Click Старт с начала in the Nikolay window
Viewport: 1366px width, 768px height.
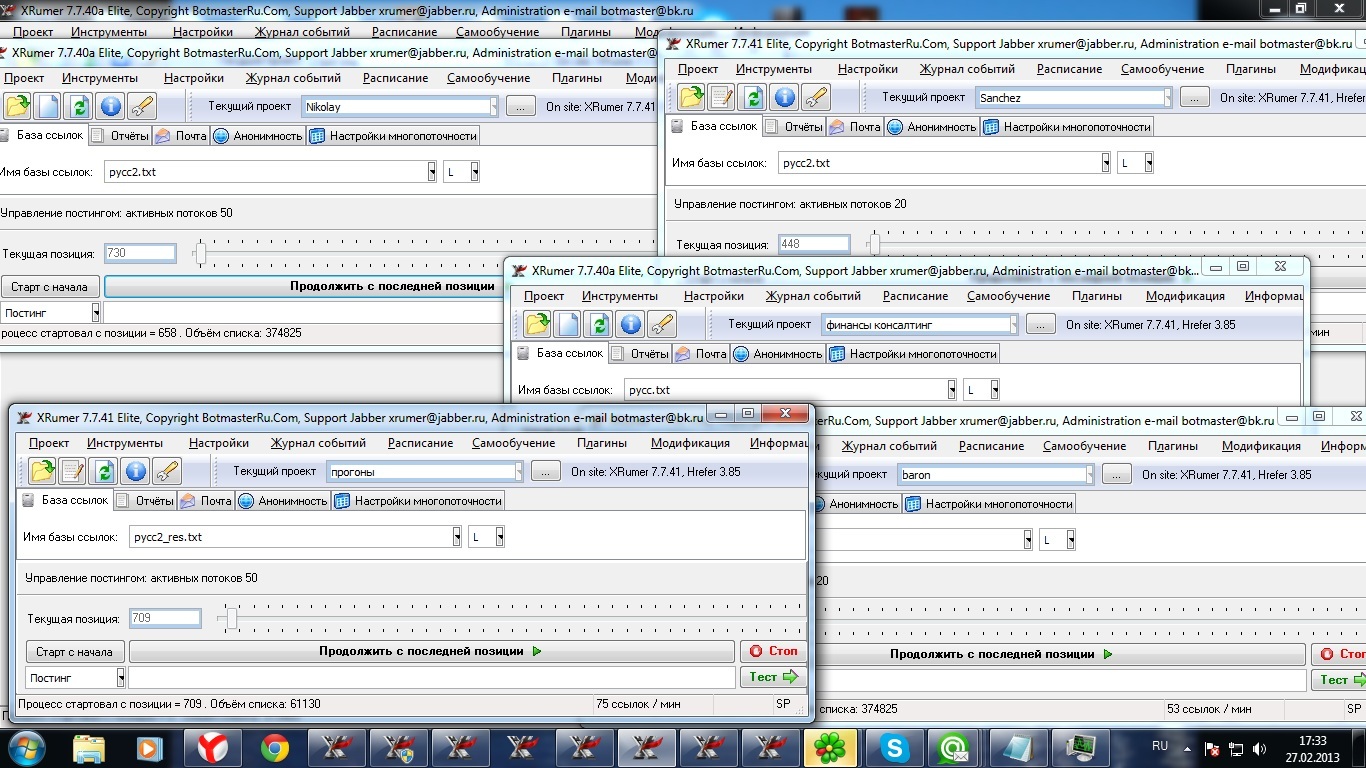tap(50, 287)
